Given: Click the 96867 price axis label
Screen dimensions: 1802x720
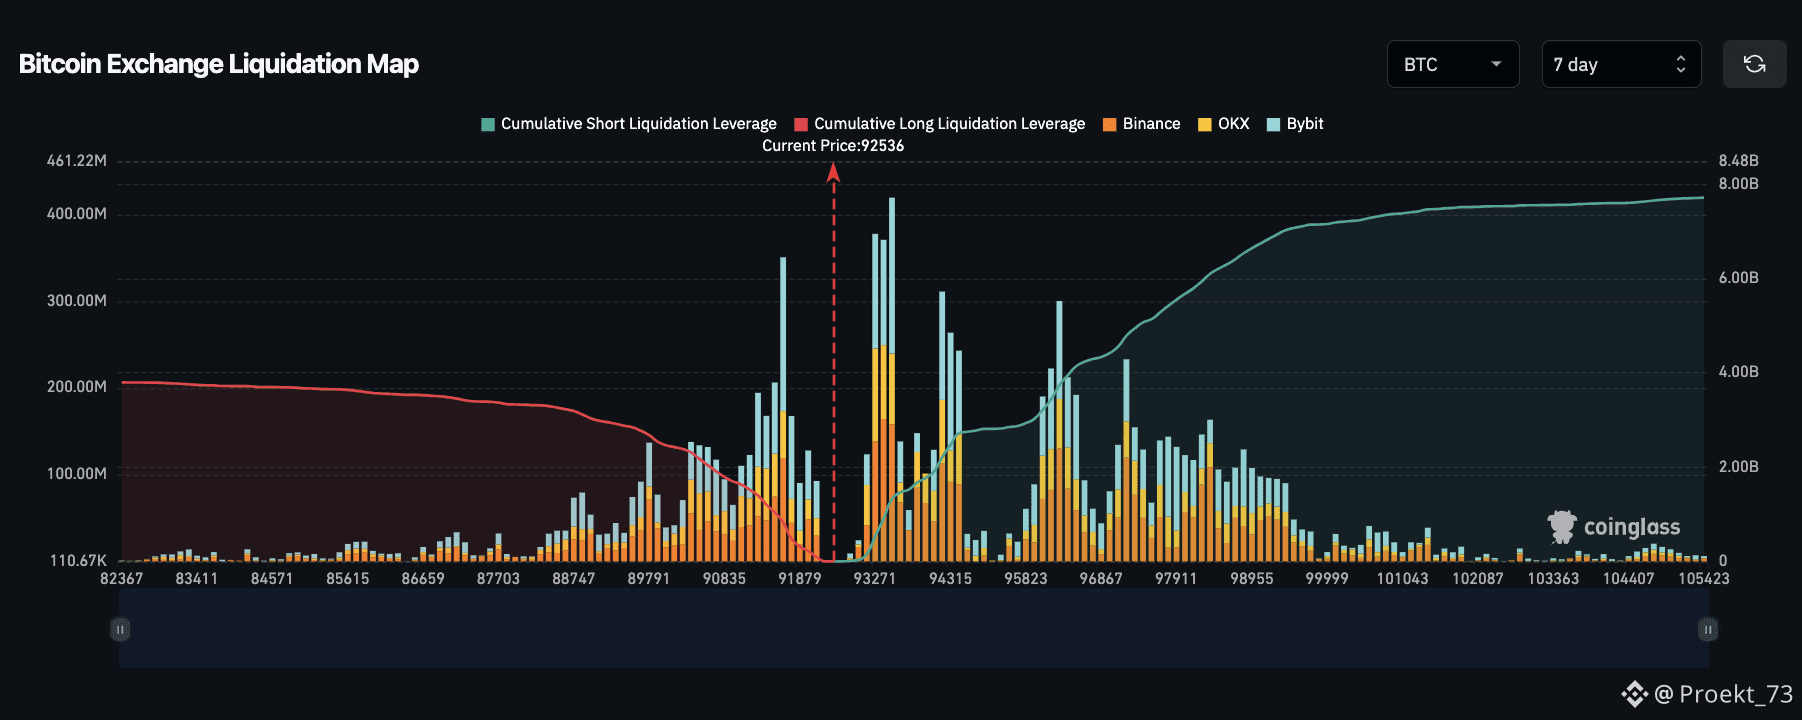Looking at the screenshot, I should [x=1101, y=579].
